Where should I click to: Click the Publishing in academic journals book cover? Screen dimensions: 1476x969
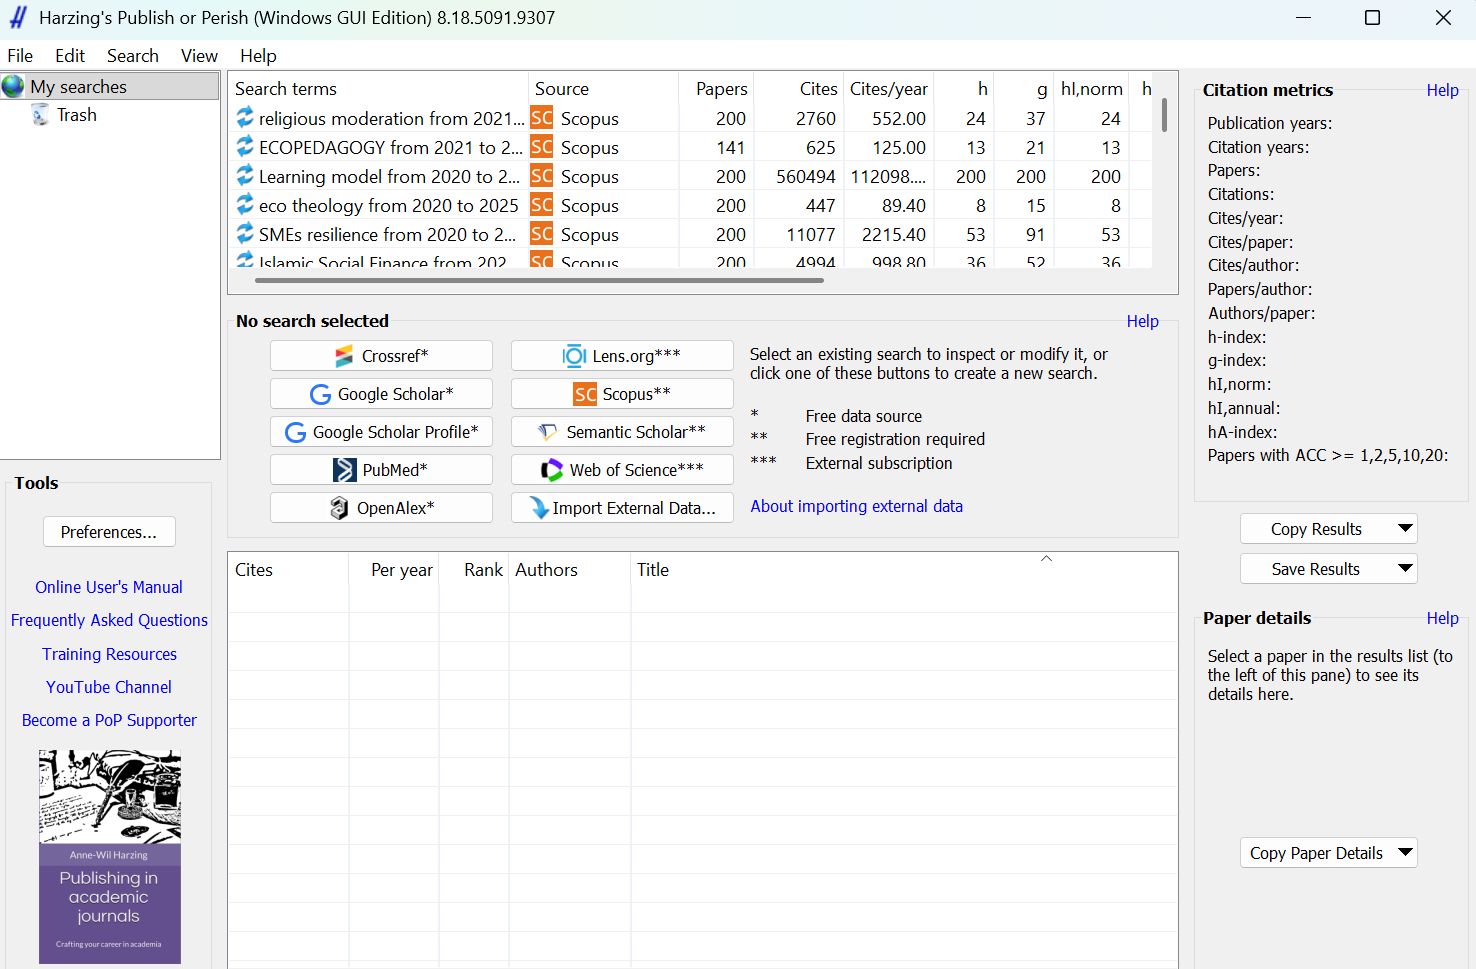(110, 857)
